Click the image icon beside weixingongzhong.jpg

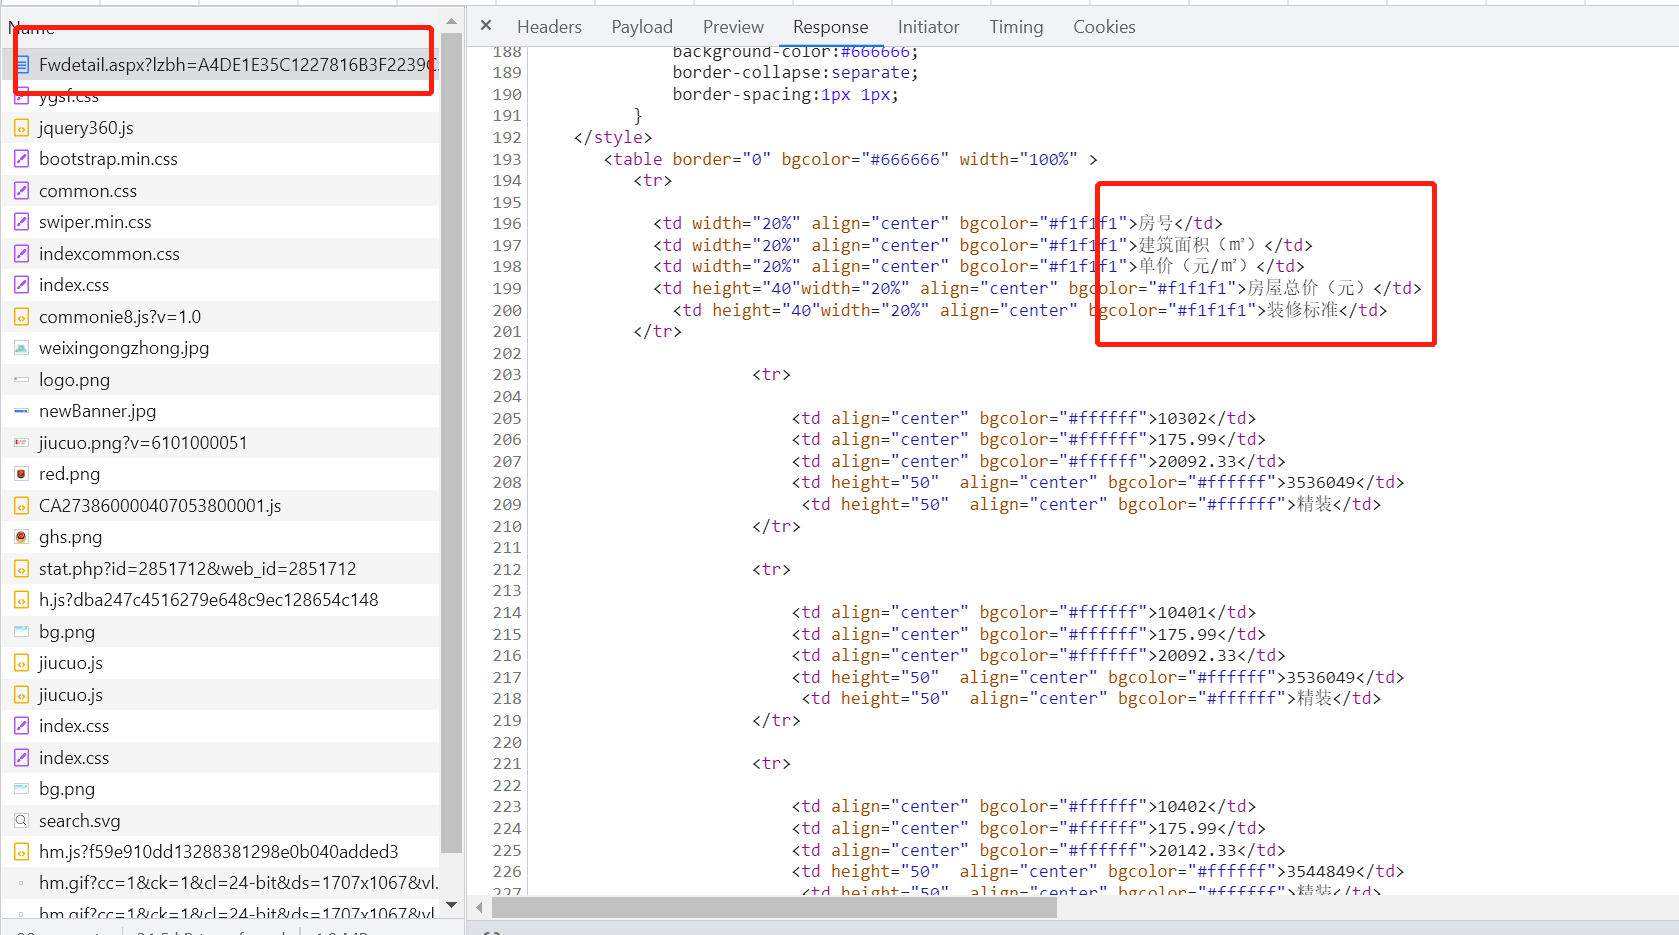pos(21,348)
